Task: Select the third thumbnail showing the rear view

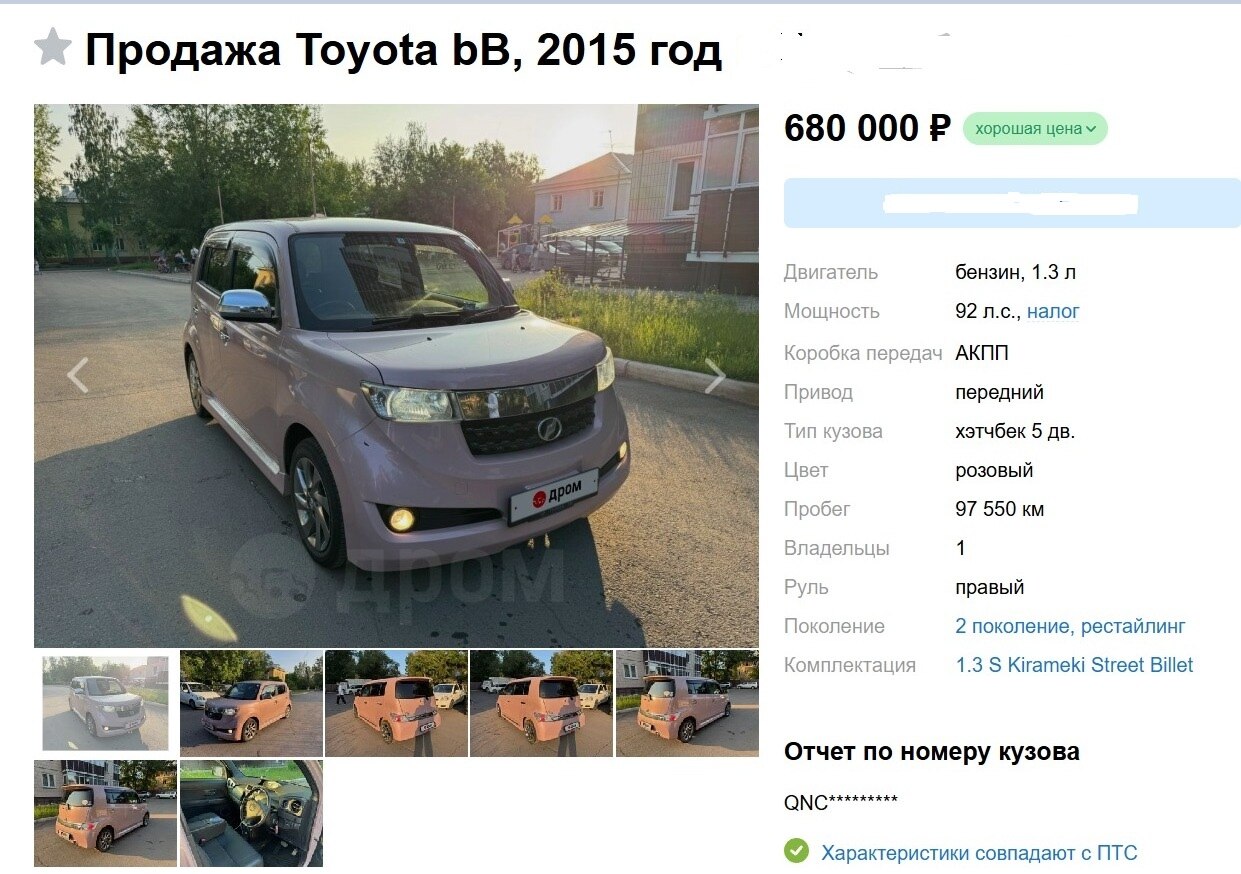Action: [396, 703]
